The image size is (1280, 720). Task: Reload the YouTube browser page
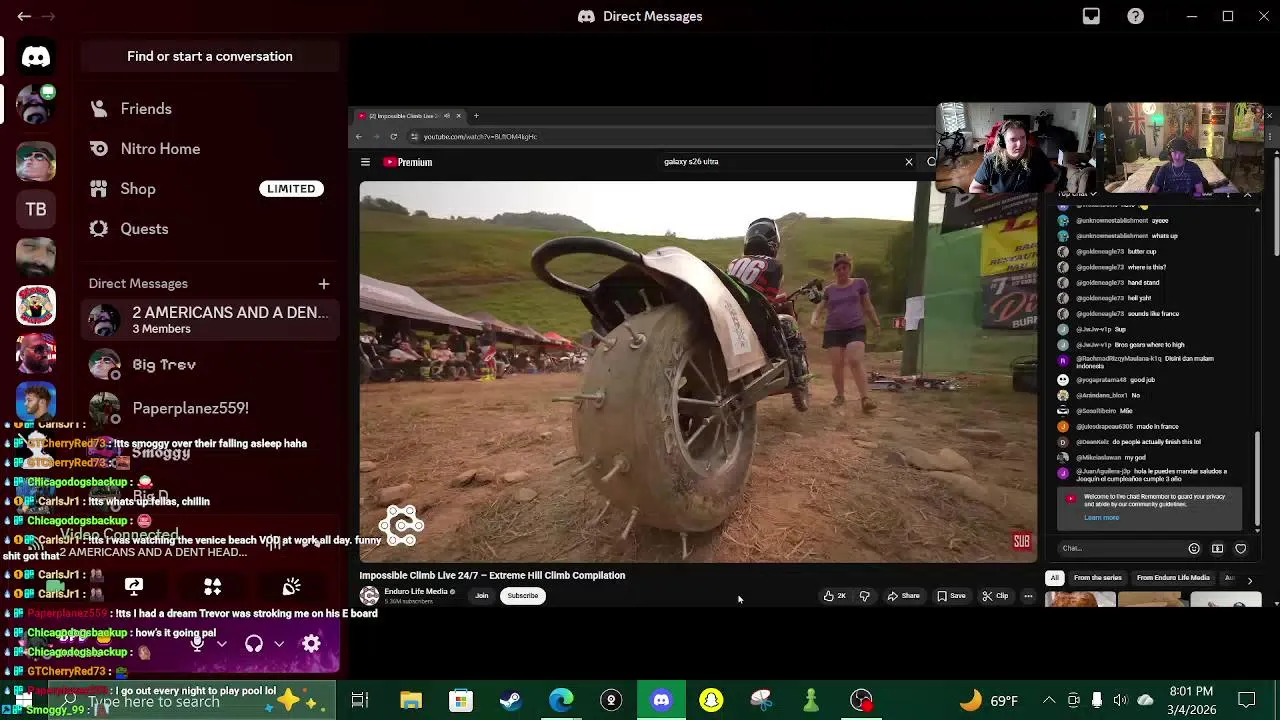point(393,136)
